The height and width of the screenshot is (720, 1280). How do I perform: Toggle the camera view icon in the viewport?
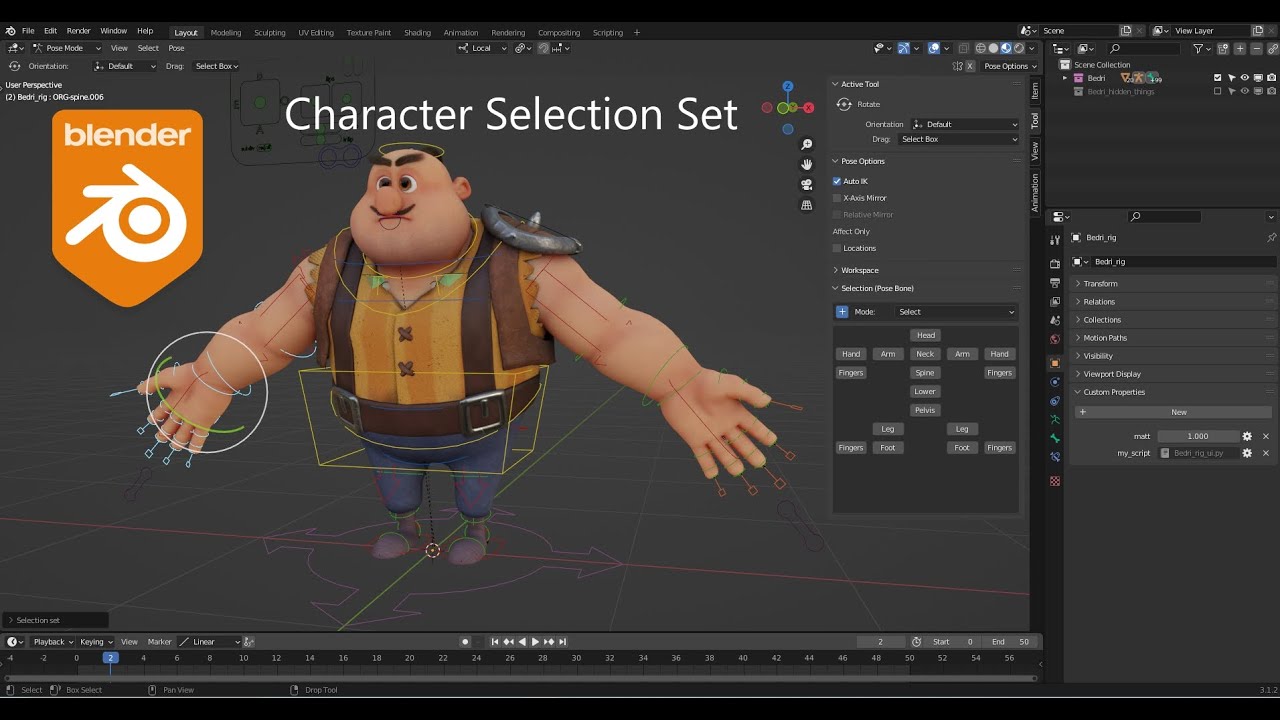pos(807,185)
